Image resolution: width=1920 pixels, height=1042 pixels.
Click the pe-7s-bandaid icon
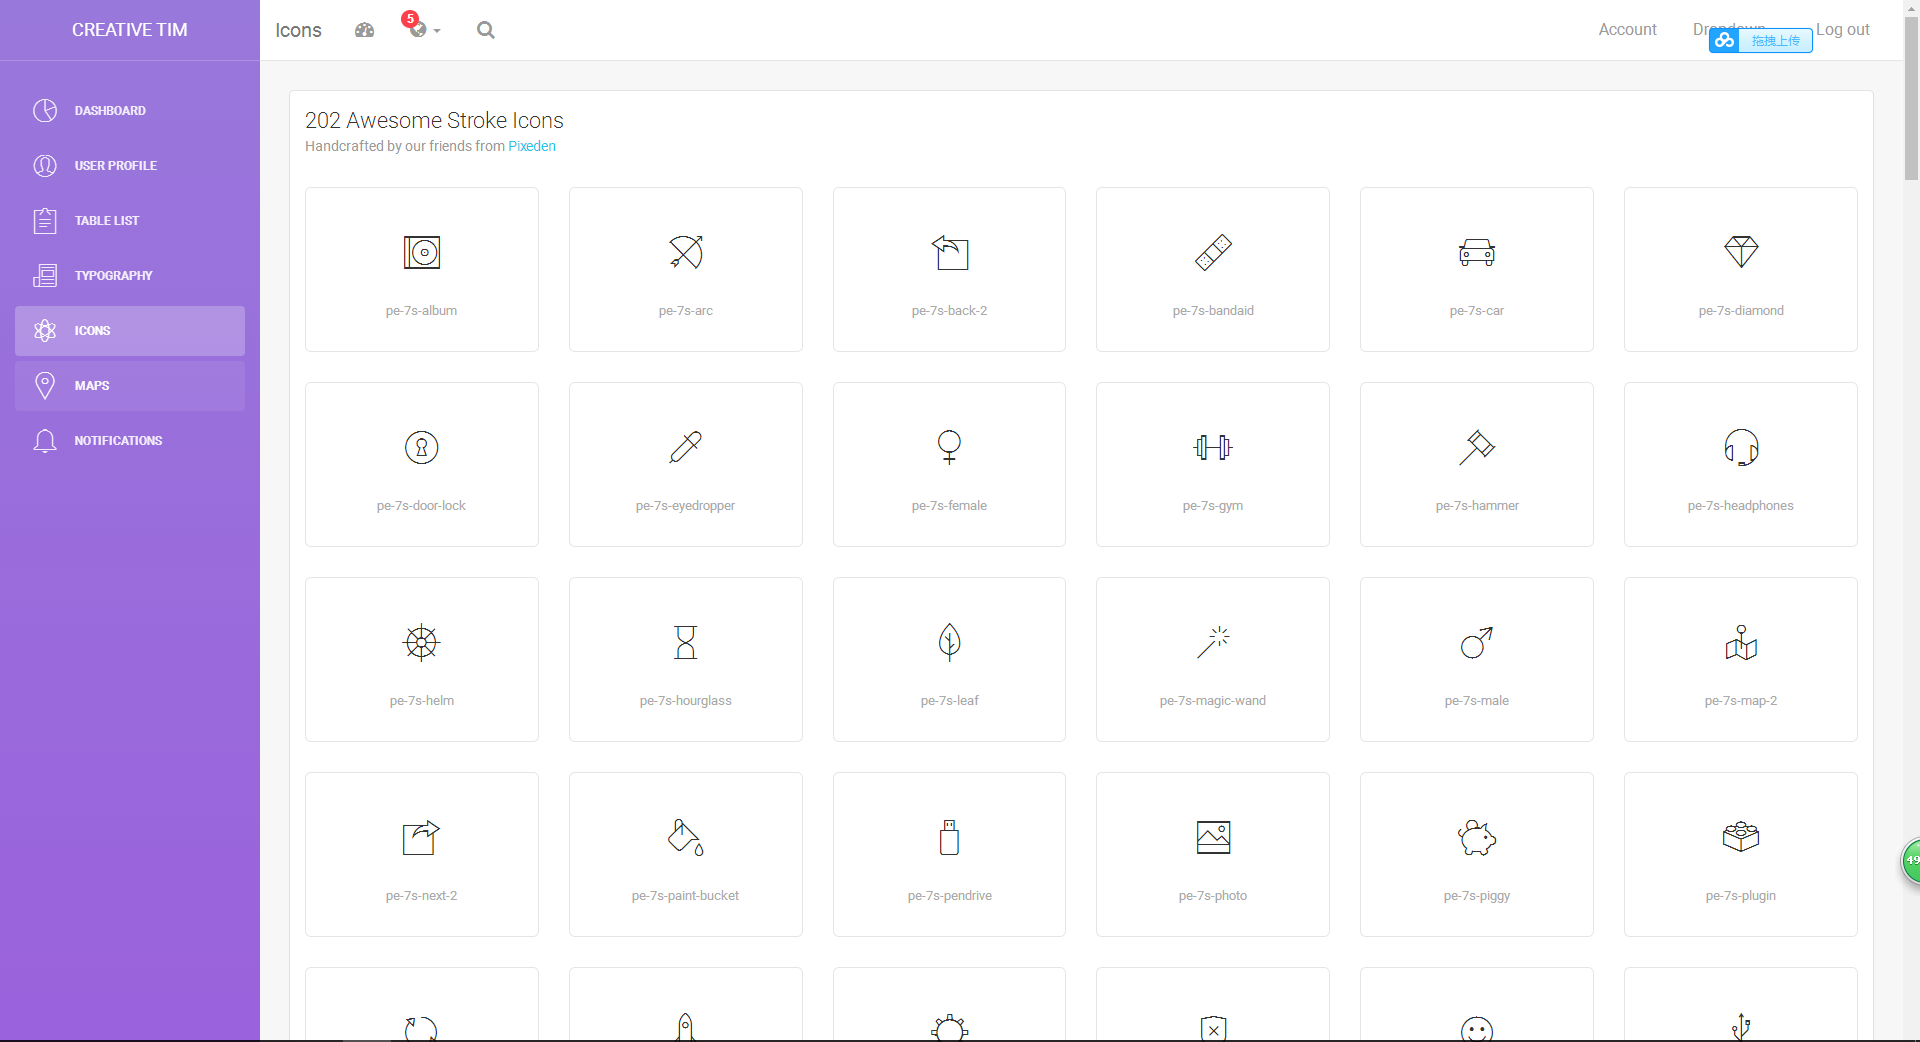(x=1213, y=252)
